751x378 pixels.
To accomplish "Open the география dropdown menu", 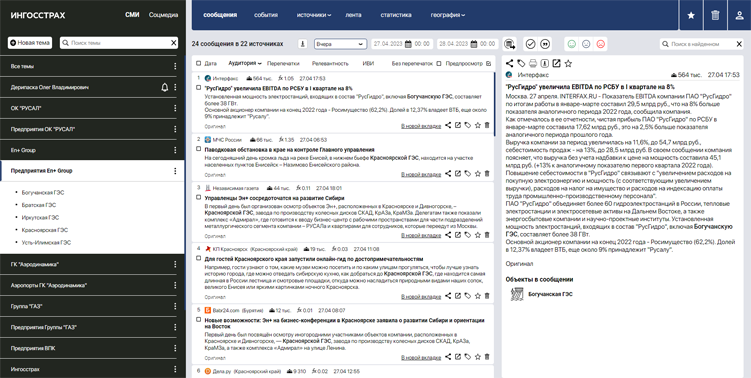I will click(448, 15).
